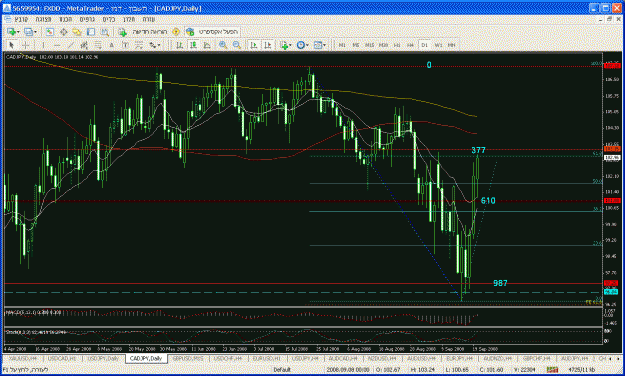Toggle the Data Window icon
This screenshot has height=376, width=625.
click(63, 32)
